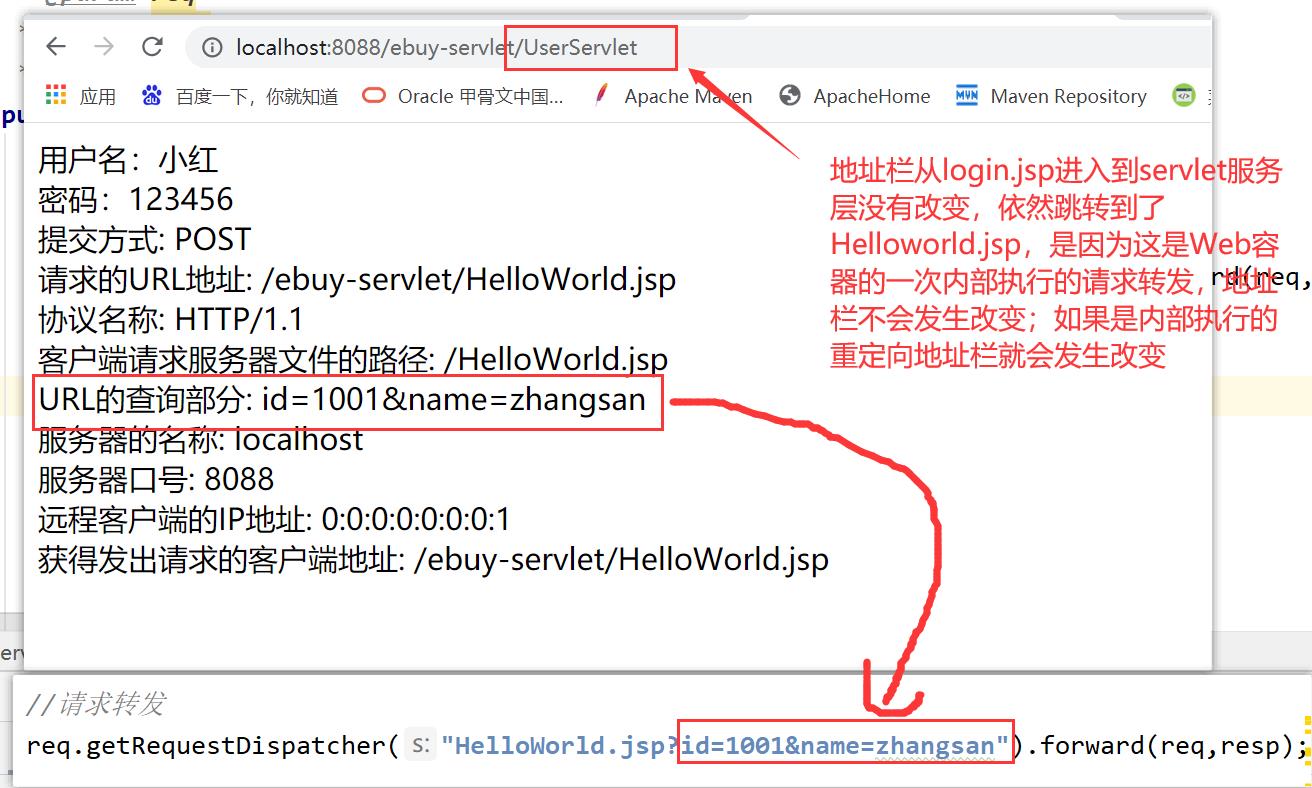Select the URL的查询部分 id=1001&name=zhangsan line
The height and width of the screenshot is (788, 1312).
342,400
